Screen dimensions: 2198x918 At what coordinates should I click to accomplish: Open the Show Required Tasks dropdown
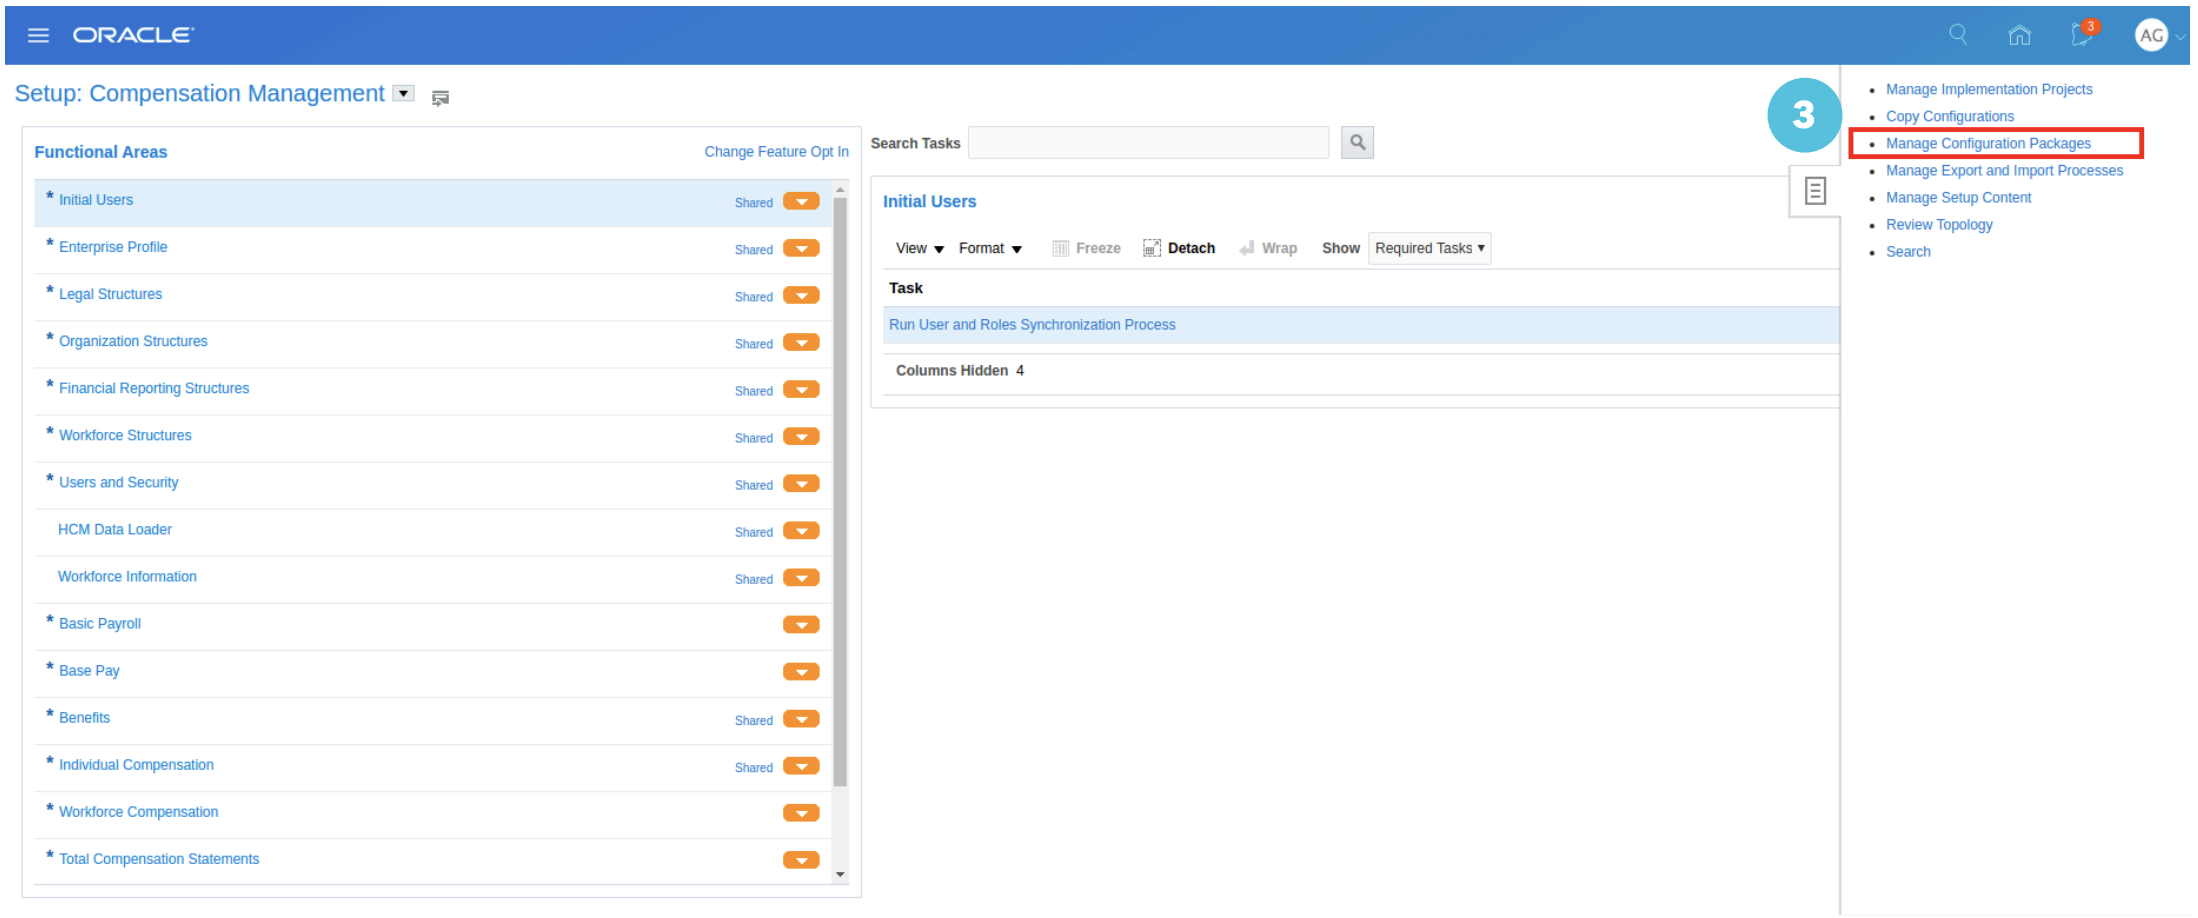[1429, 248]
